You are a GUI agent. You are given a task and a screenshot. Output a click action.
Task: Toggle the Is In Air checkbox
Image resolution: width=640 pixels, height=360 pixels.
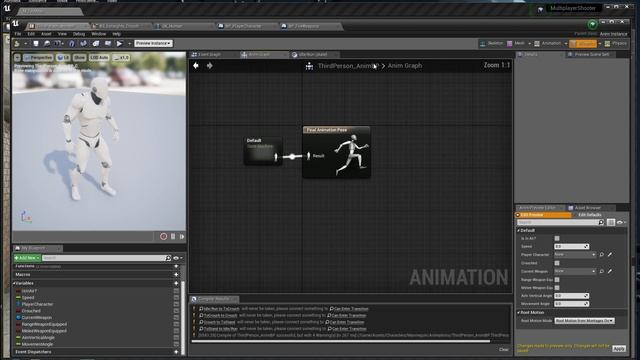(557, 238)
